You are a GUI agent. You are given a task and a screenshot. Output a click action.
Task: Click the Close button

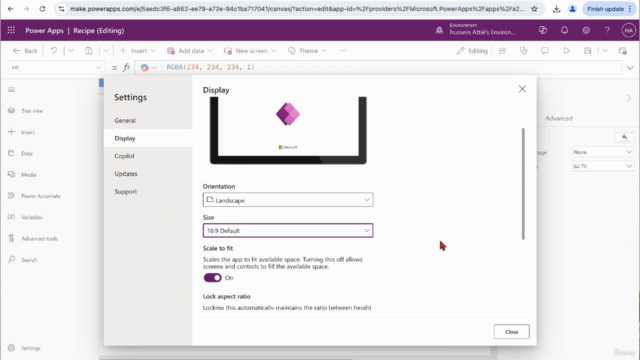click(511, 332)
